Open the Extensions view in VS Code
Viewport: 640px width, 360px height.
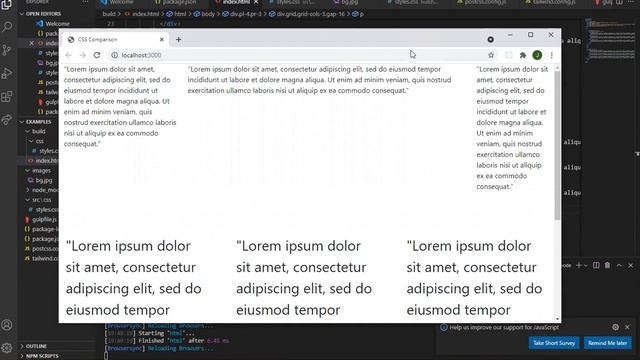click(7, 97)
